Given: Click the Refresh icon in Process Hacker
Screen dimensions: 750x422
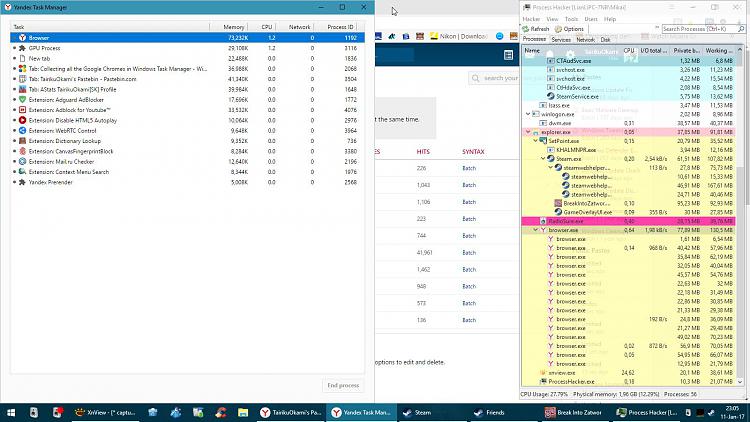Looking at the screenshot, I should point(526,29).
